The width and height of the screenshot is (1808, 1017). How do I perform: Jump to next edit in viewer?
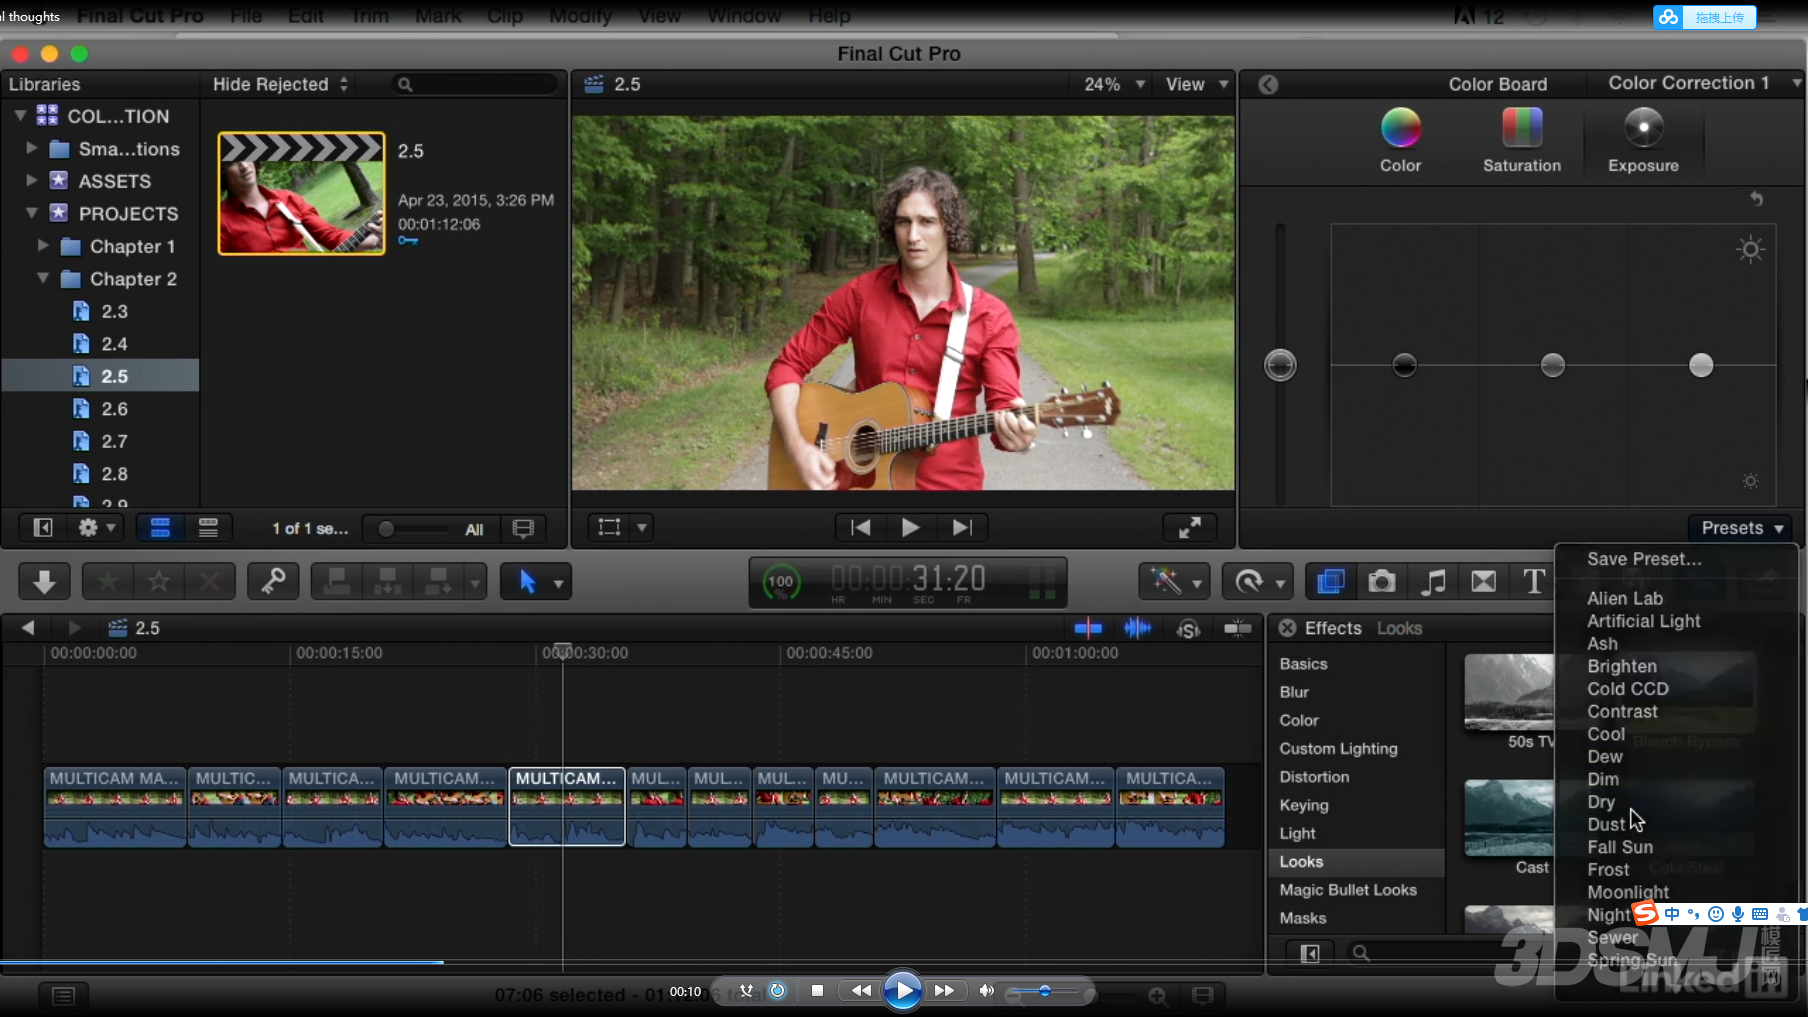point(962,527)
